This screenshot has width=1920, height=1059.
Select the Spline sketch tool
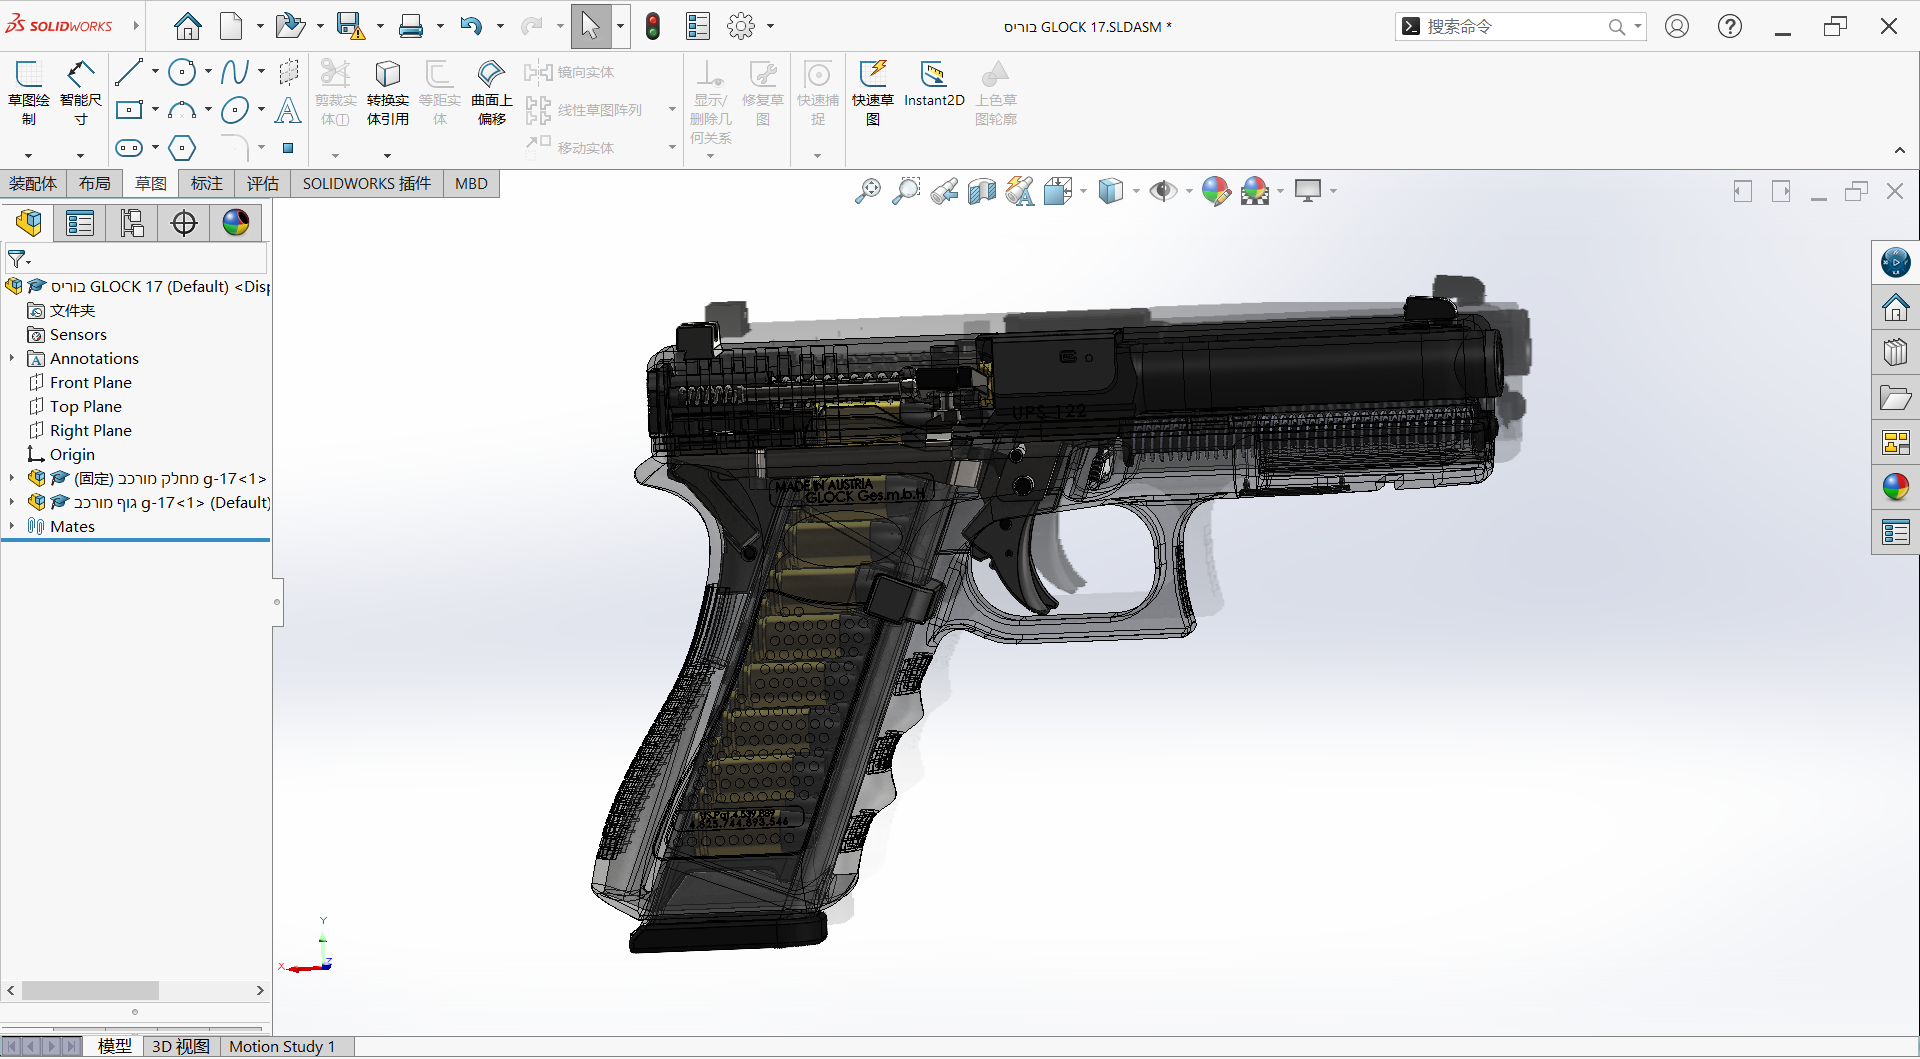coord(235,71)
